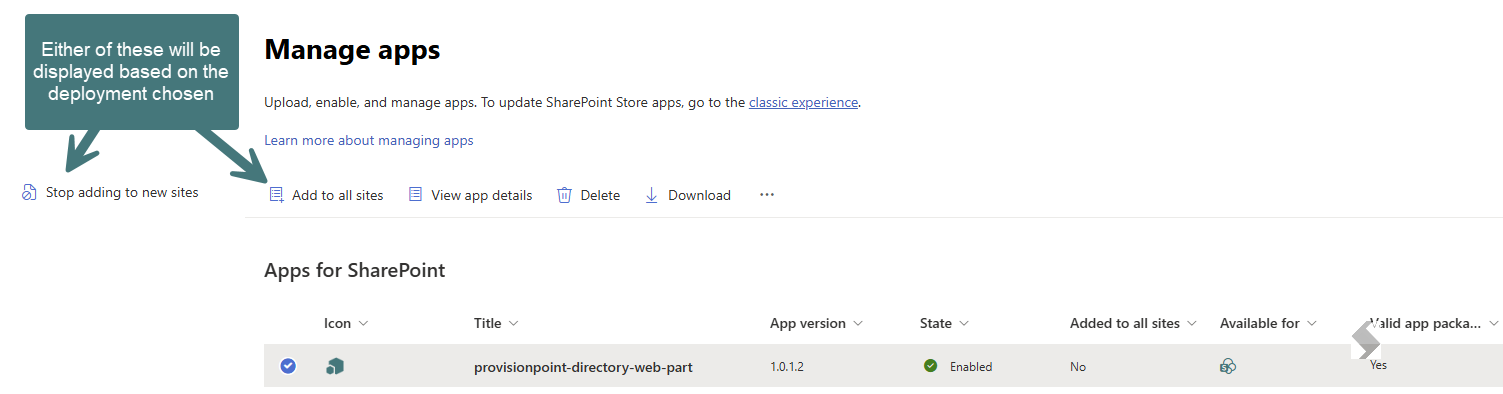1503x394 pixels.
Task: Click the Valid app package column header
Action: 1426,323
